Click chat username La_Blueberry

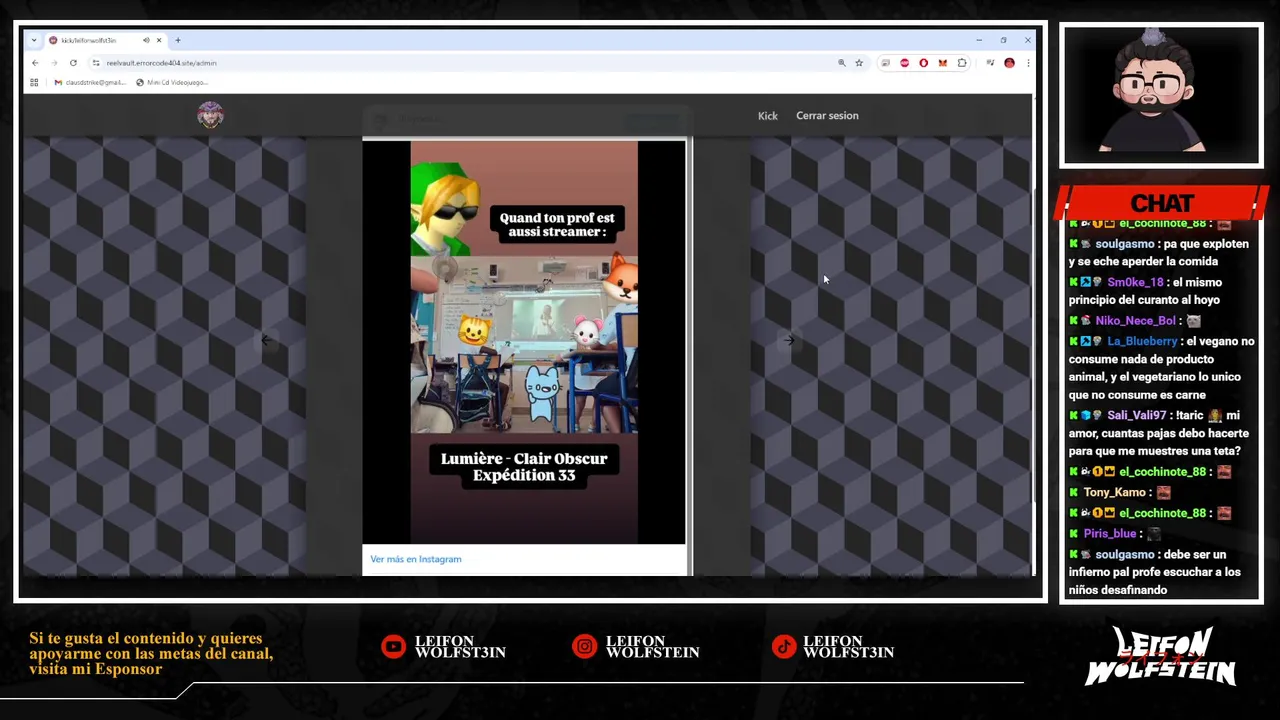(1142, 342)
